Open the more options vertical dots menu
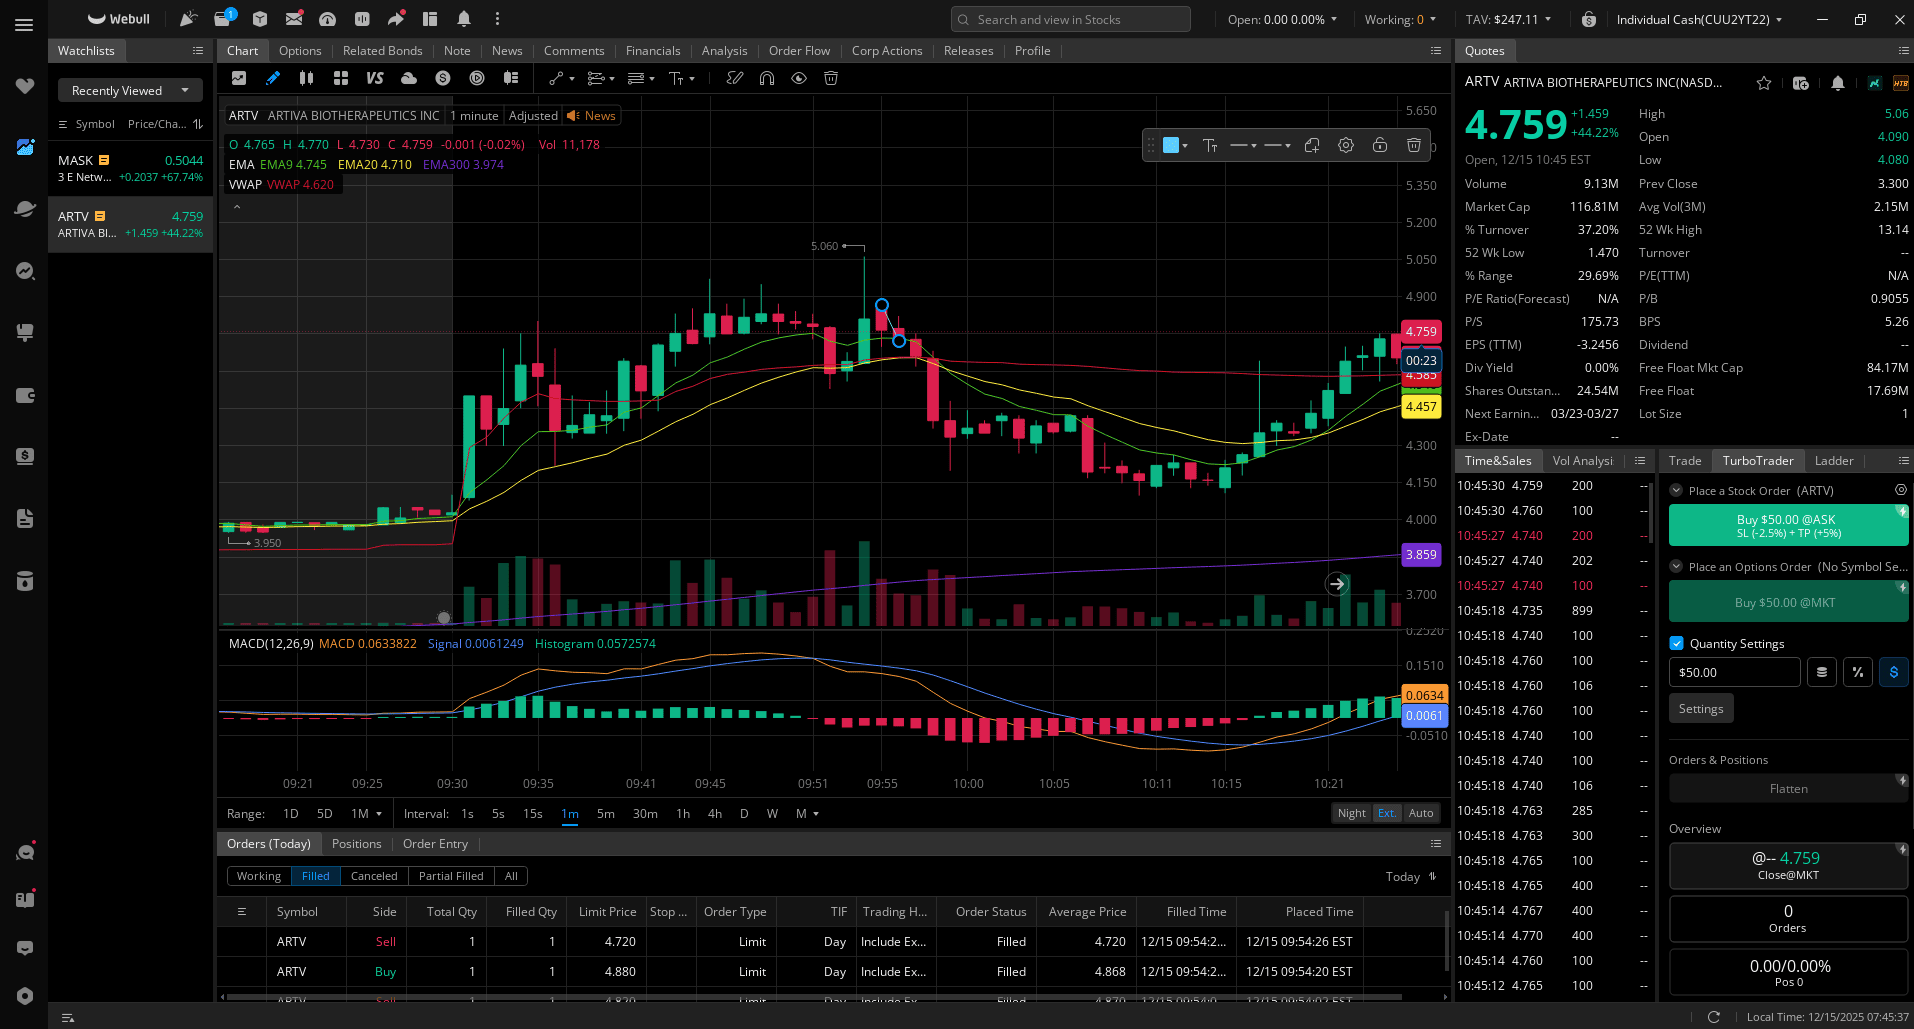 click(x=497, y=19)
